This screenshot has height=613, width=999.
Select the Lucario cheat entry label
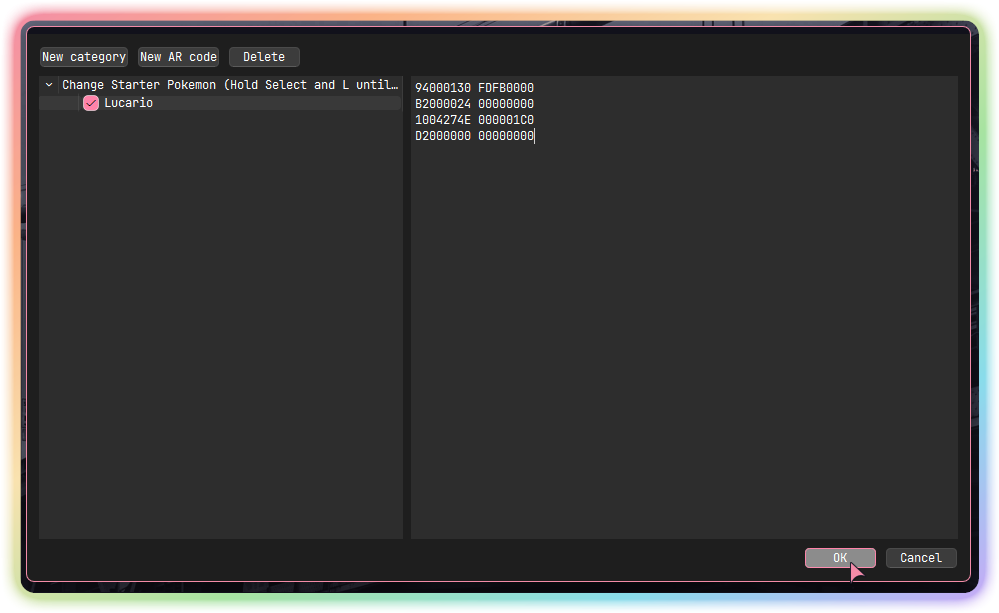click(128, 103)
